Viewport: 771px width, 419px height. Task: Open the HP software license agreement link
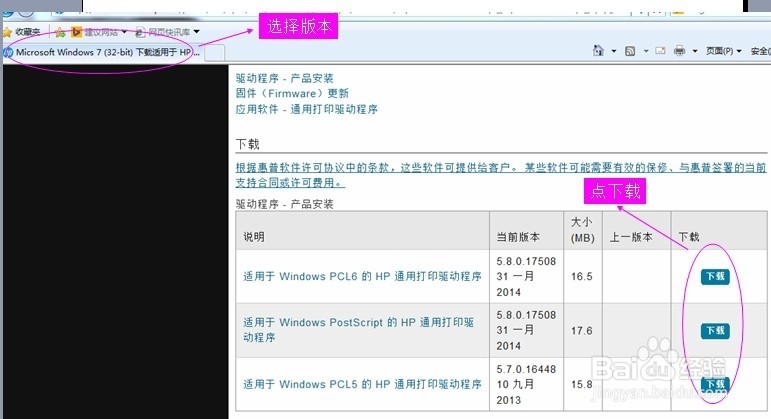click(x=501, y=175)
